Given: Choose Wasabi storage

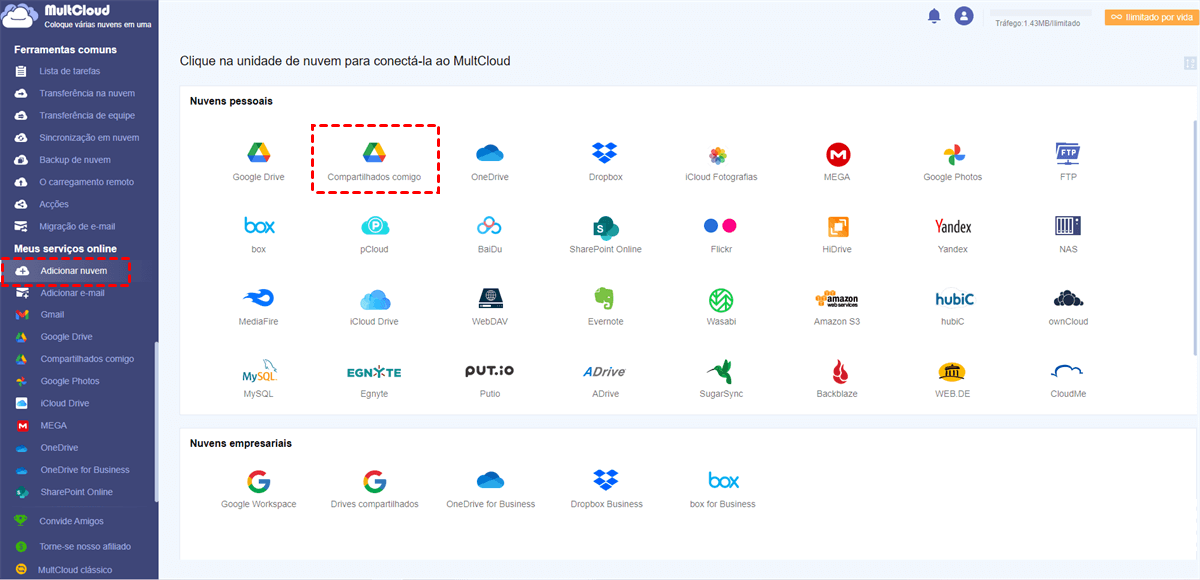Looking at the screenshot, I should (x=721, y=306).
